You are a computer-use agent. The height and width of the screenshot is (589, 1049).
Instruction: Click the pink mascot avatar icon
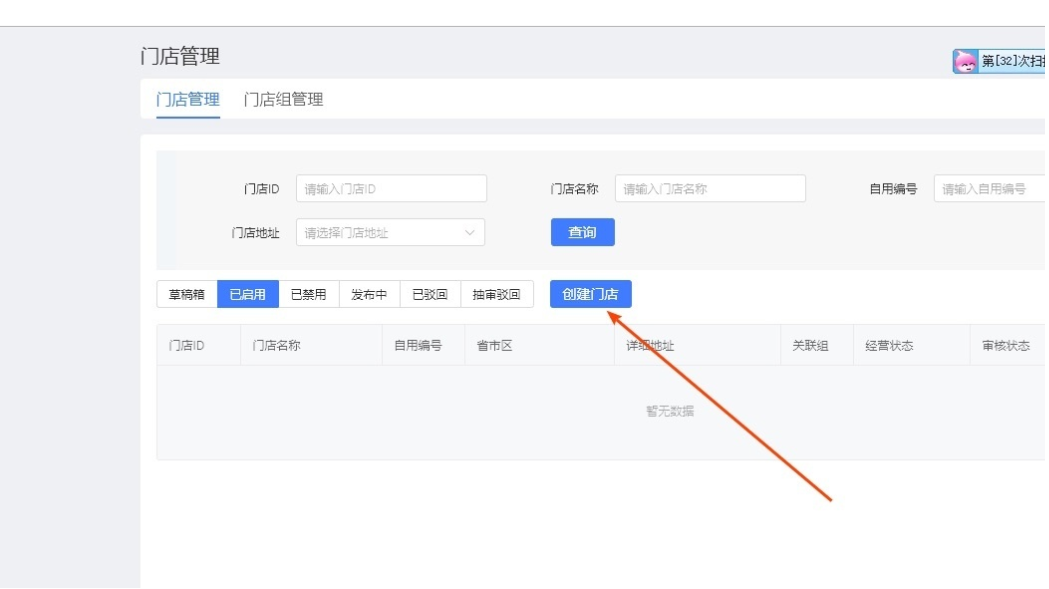(965, 62)
